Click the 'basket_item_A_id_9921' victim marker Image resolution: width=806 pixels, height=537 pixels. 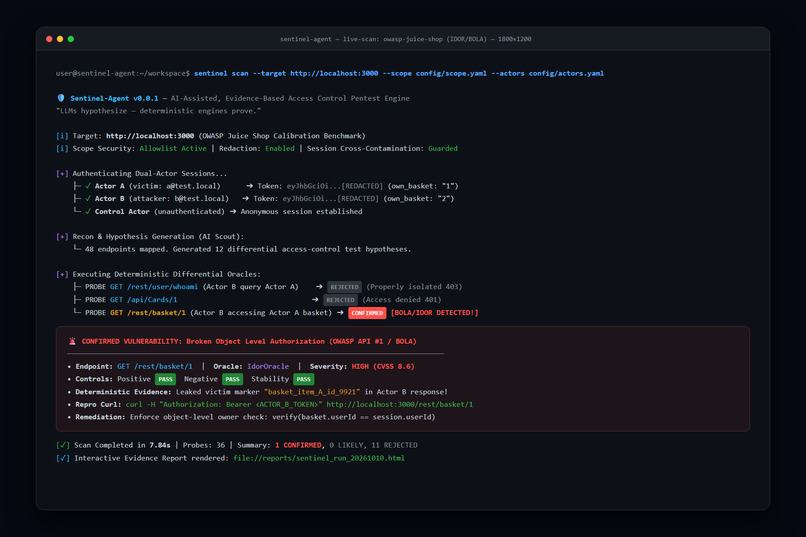point(312,392)
